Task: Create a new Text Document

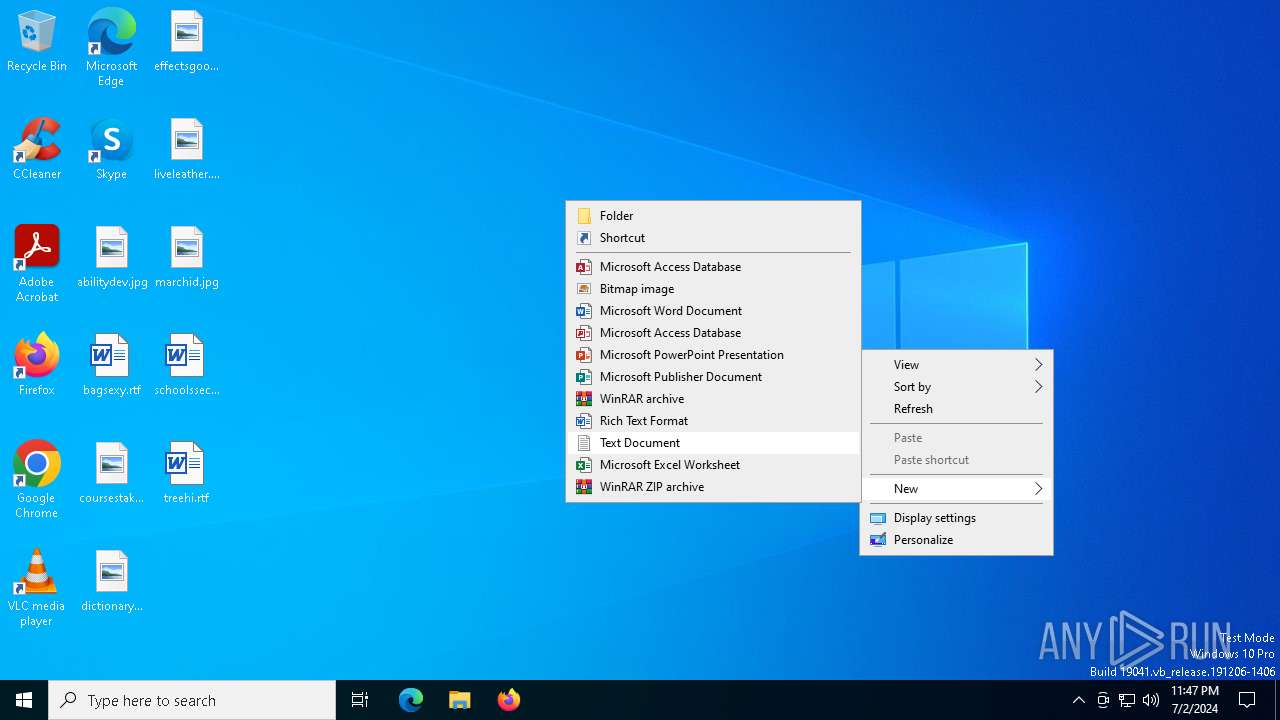Action: pos(713,443)
